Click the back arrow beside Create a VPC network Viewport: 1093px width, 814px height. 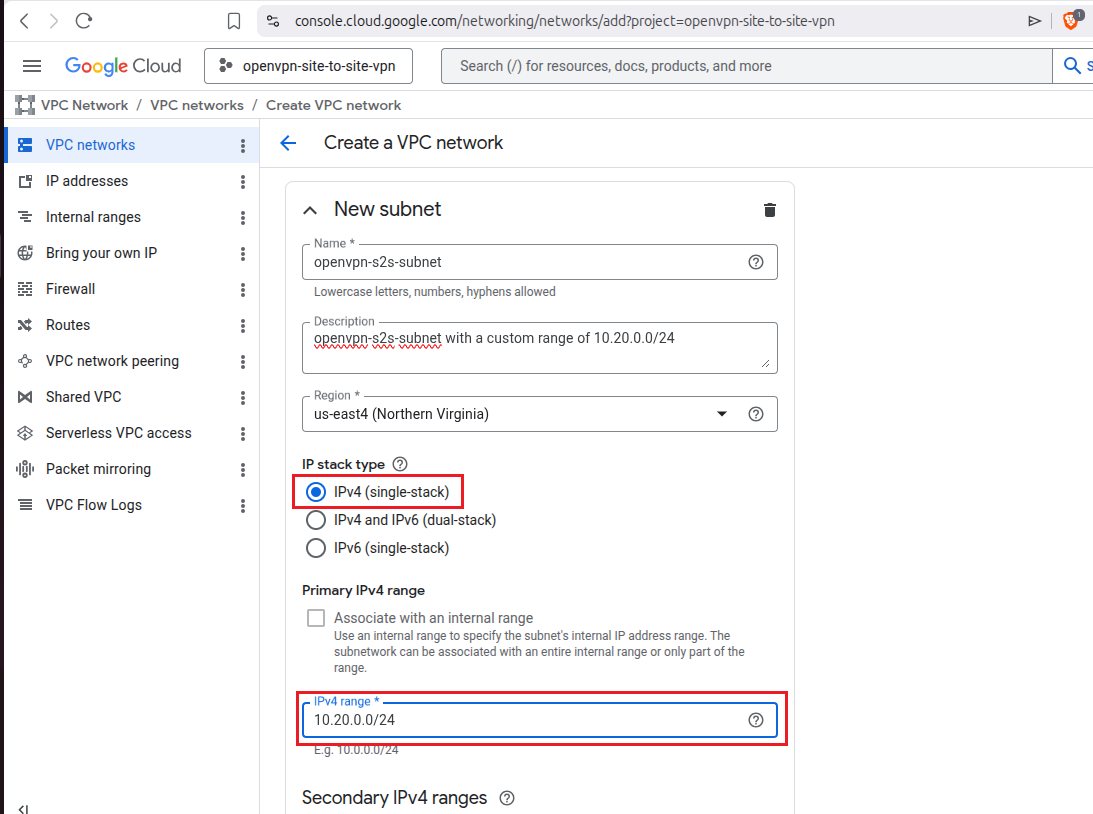pos(288,143)
